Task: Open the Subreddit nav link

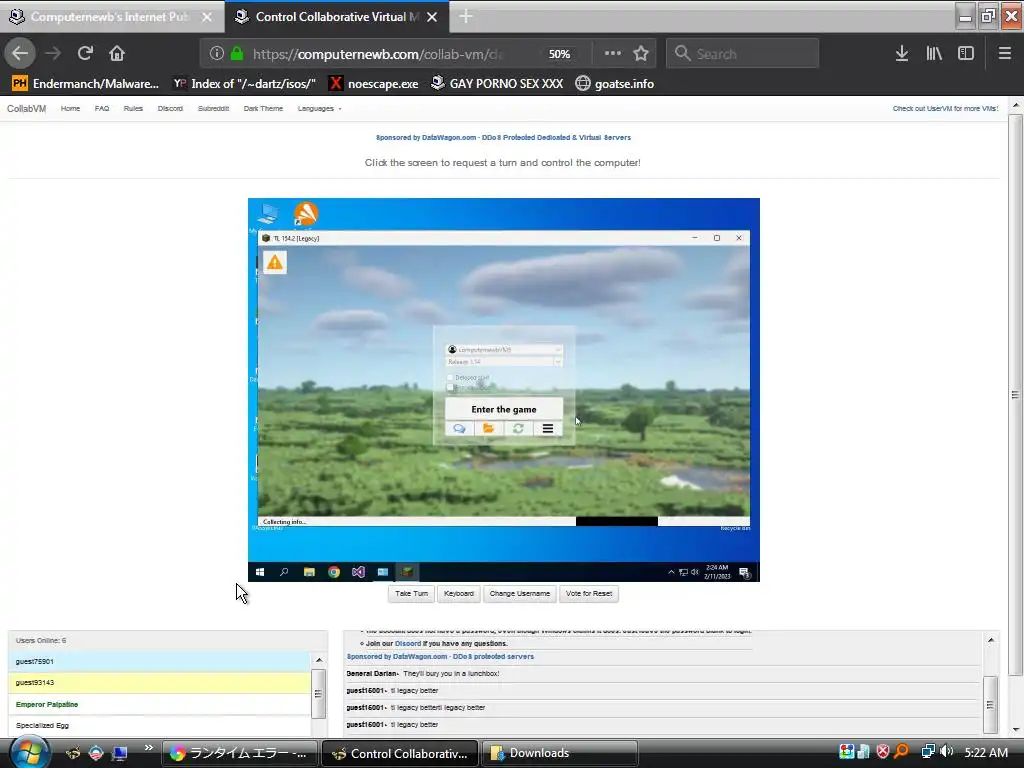Action: [214, 108]
